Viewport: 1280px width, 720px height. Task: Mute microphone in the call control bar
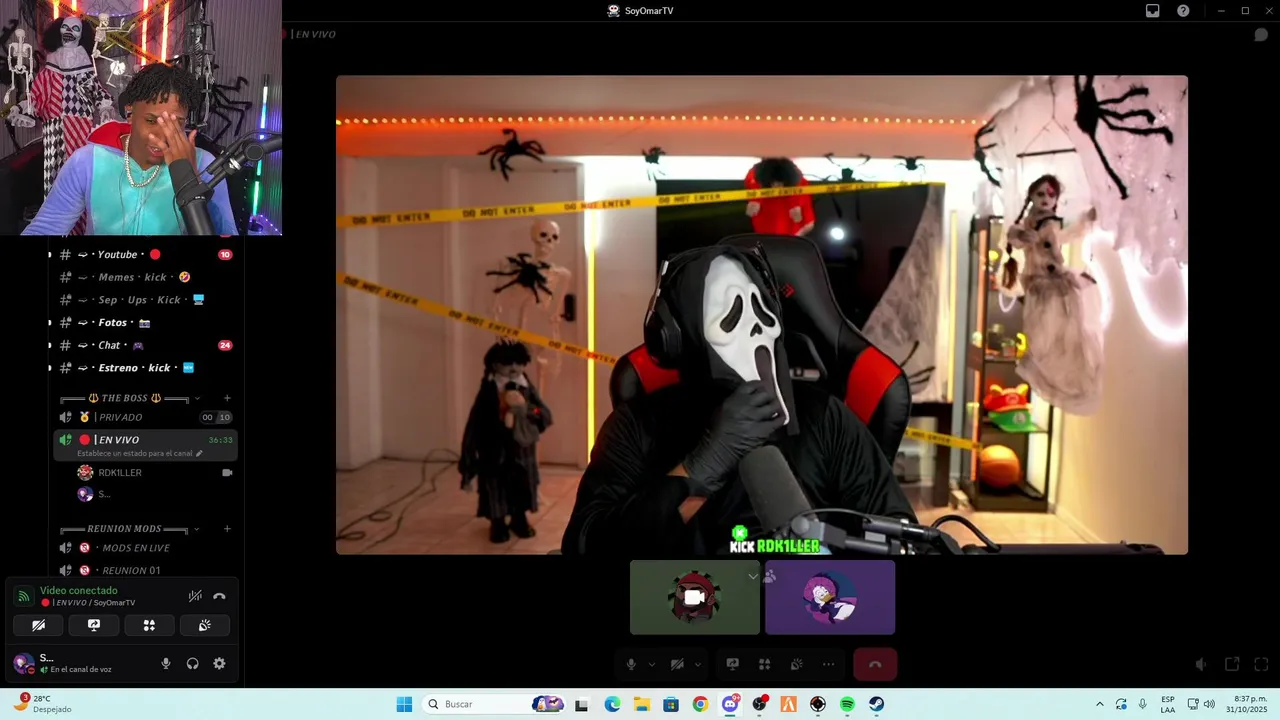pos(631,665)
